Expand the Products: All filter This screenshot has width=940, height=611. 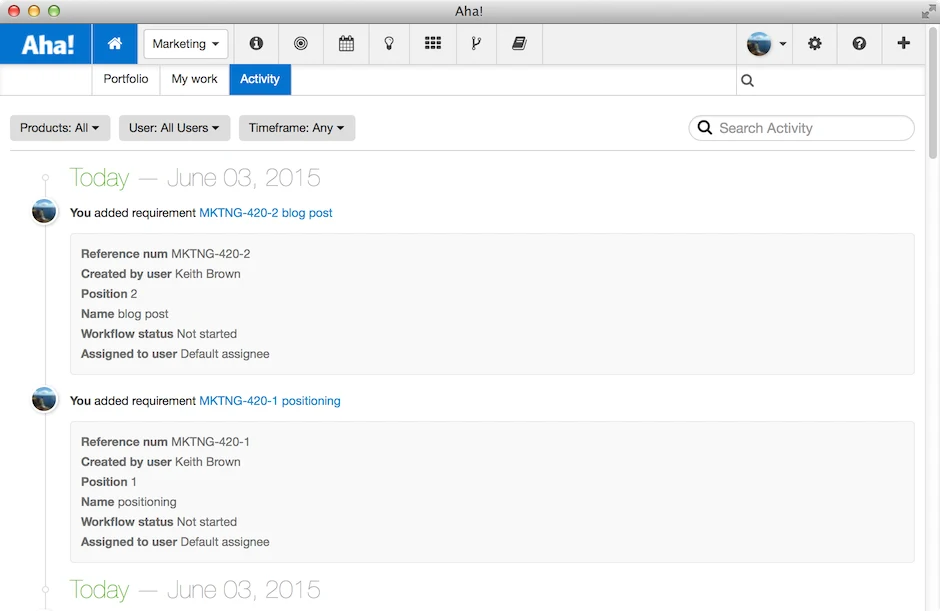click(x=60, y=128)
